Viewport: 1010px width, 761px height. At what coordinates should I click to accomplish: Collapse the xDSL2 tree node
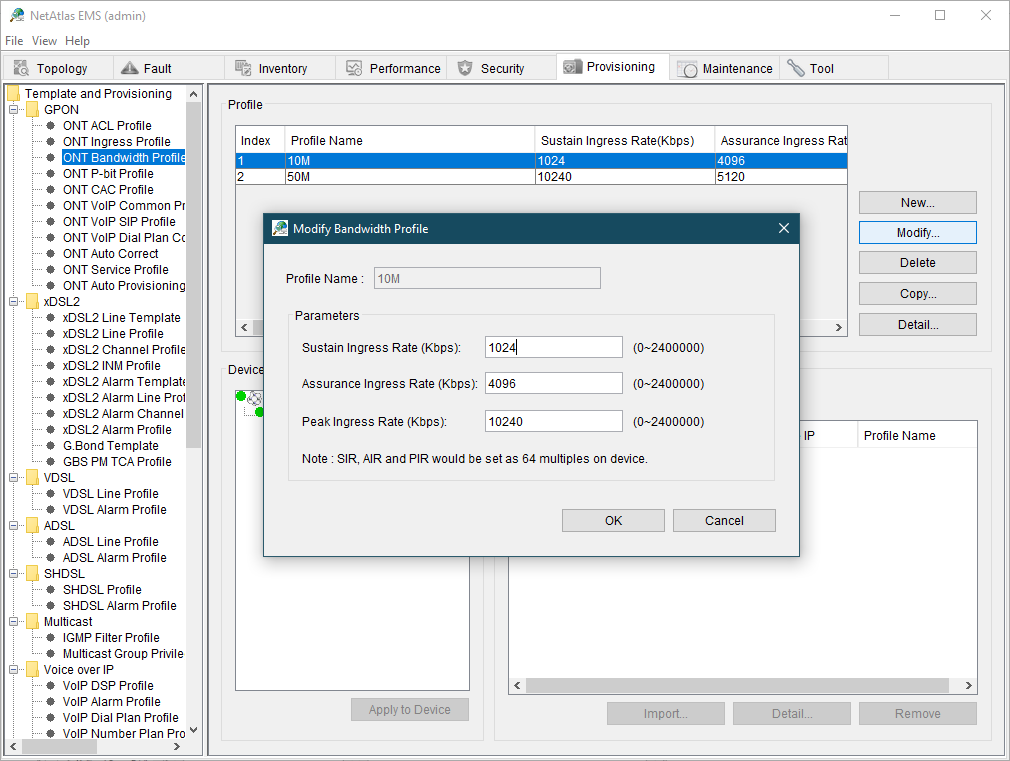[x=14, y=302]
